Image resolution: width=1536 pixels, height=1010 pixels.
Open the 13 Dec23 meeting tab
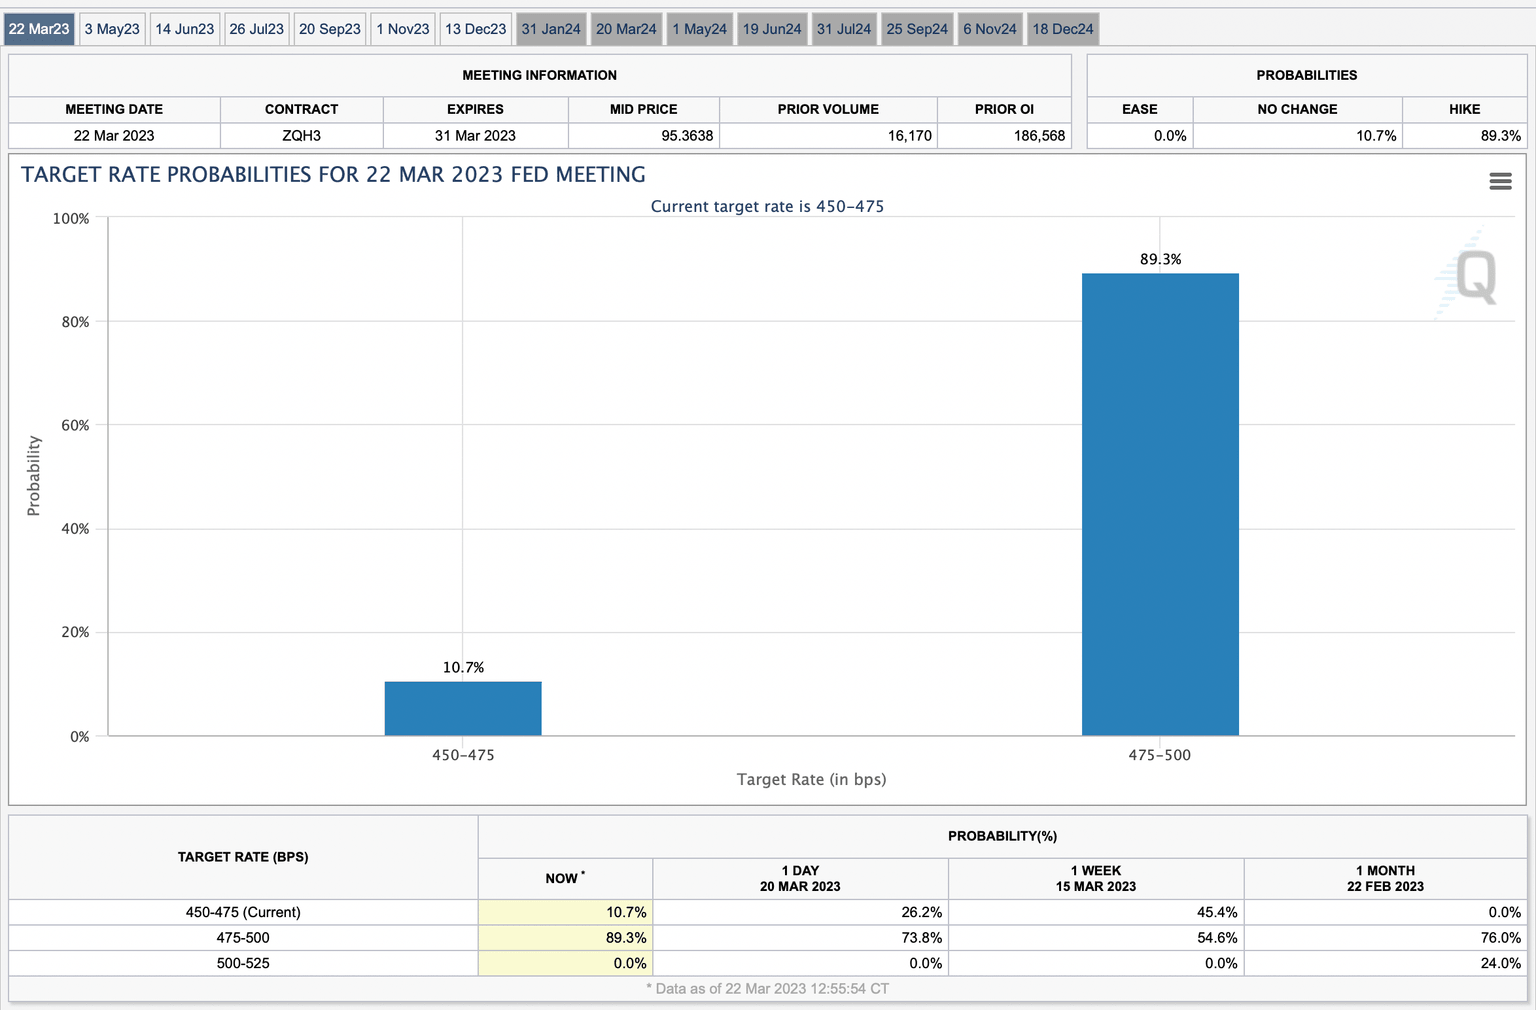pyautogui.click(x=475, y=28)
